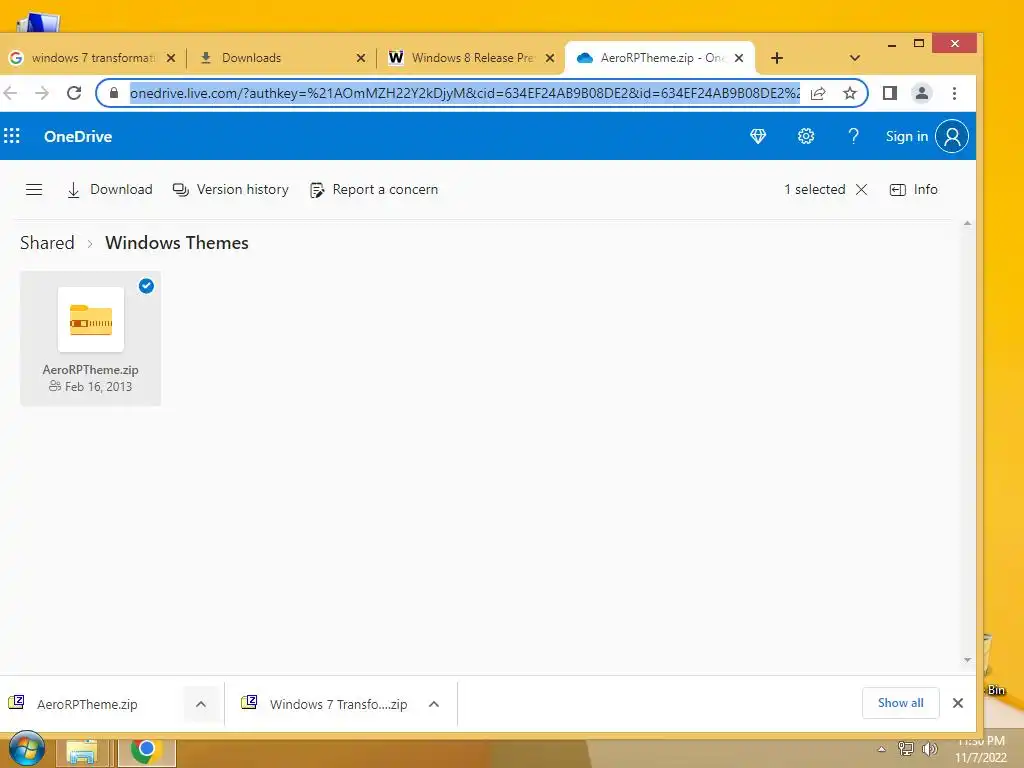The height and width of the screenshot is (768, 1024).
Task: Close the AeroRPTheme.zip OneDrive tab
Action: click(739, 58)
